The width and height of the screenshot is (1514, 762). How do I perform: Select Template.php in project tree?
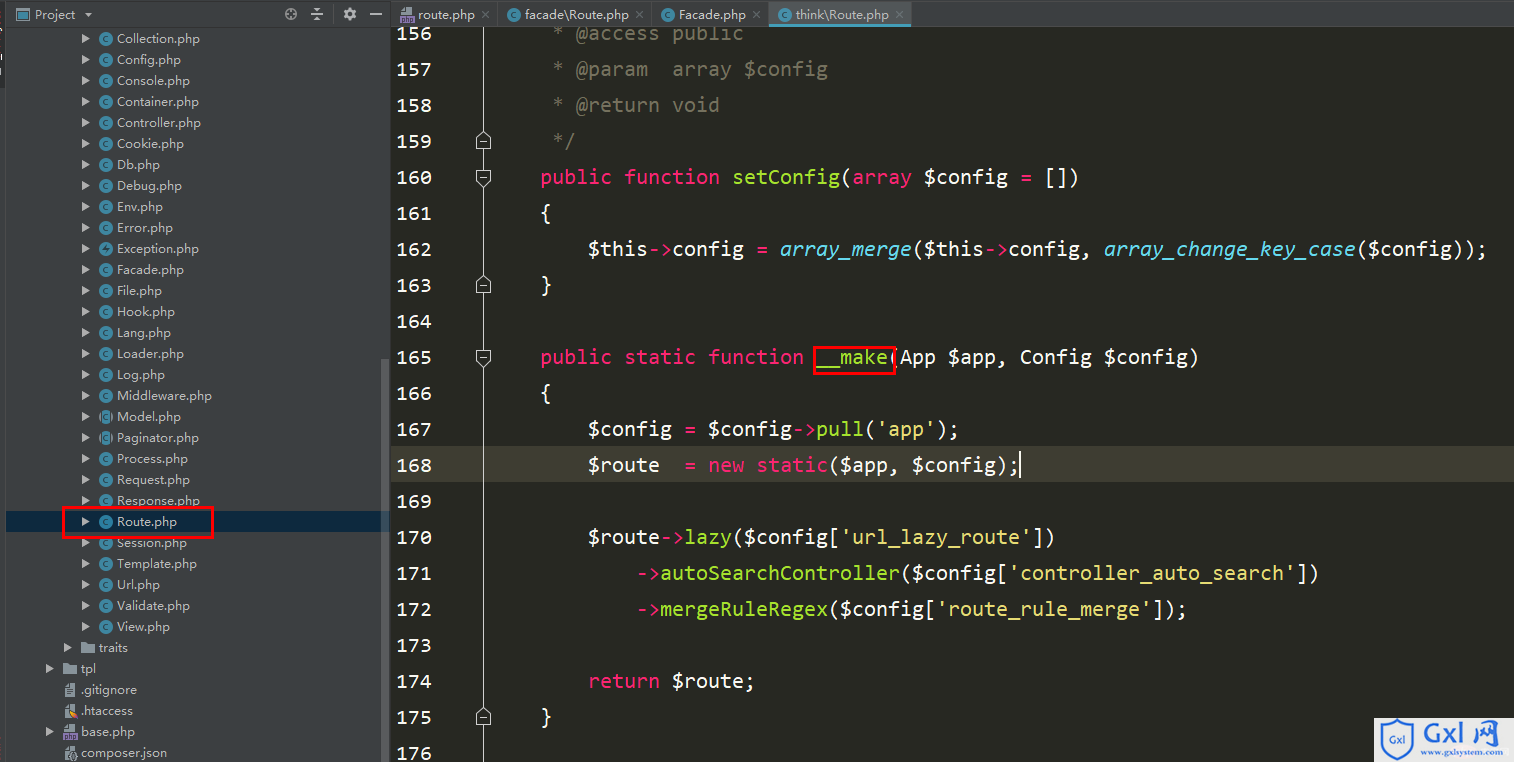pos(157,564)
